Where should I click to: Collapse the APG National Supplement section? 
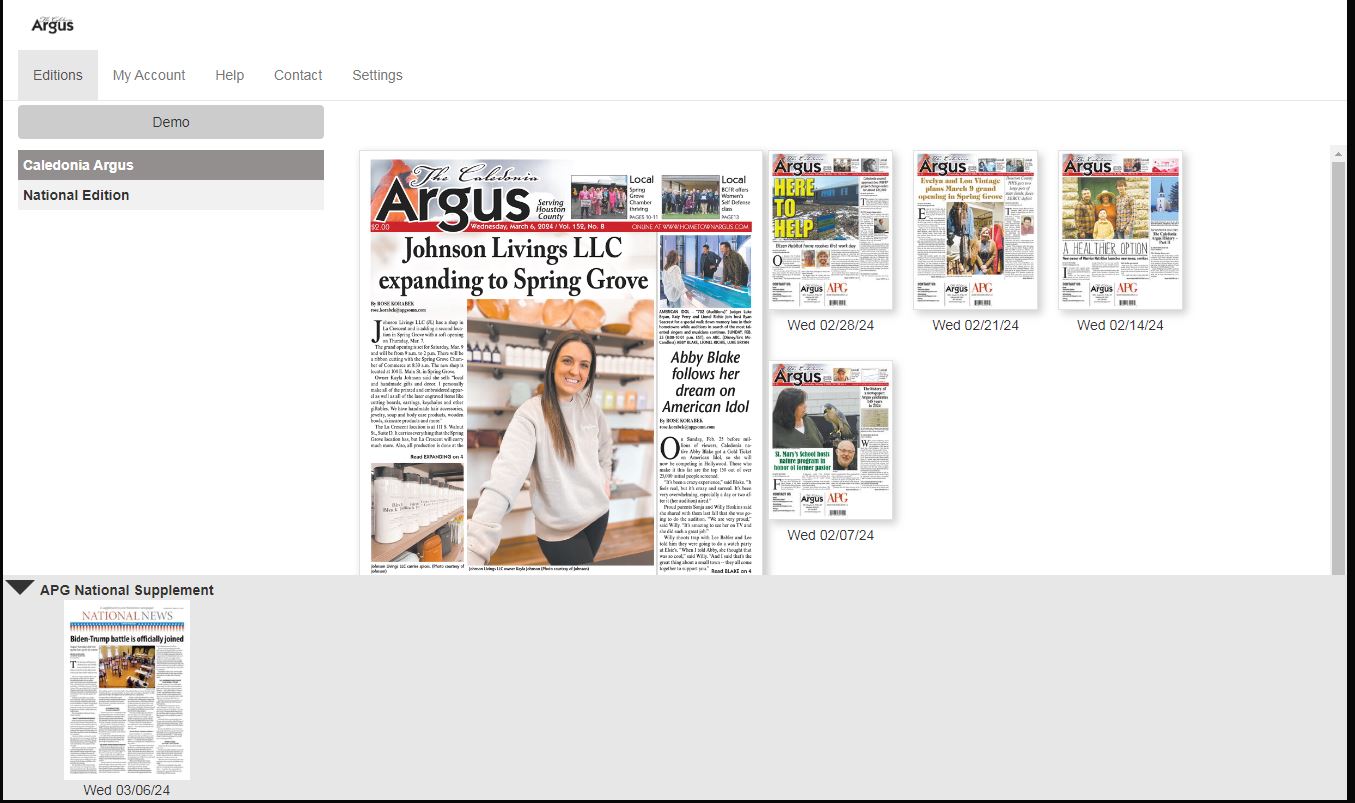pyautogui.click(x=19, y=588)
